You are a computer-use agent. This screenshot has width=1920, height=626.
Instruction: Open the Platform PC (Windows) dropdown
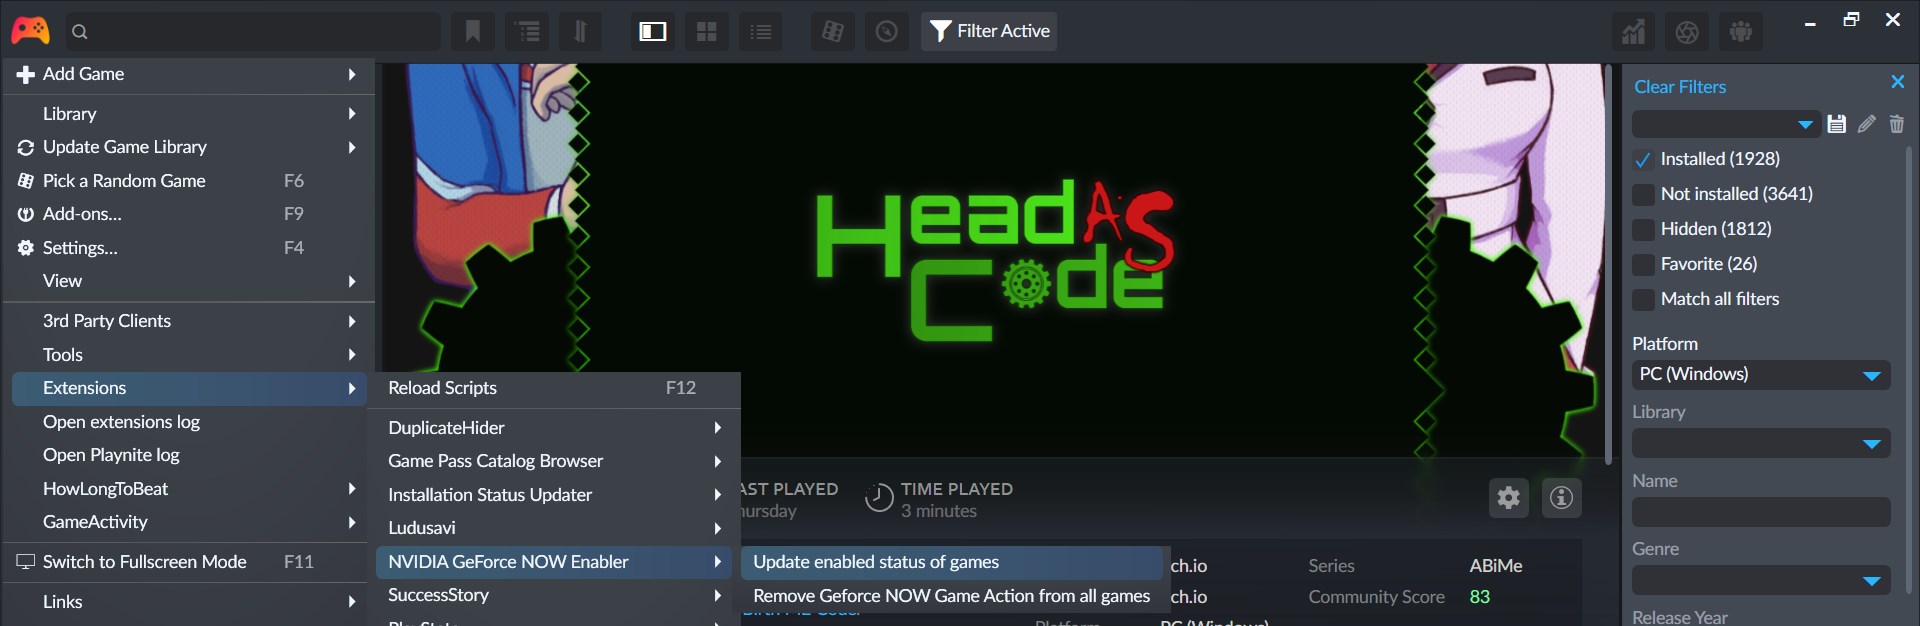[x=1761, y=375]
